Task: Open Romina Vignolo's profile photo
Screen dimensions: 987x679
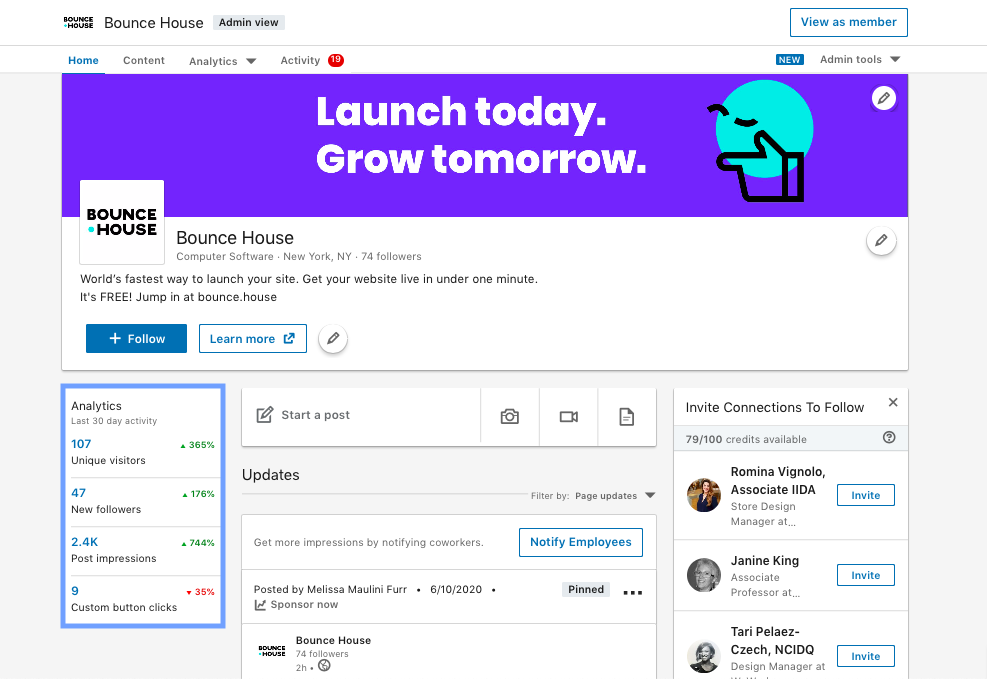Action: point(704,495)
